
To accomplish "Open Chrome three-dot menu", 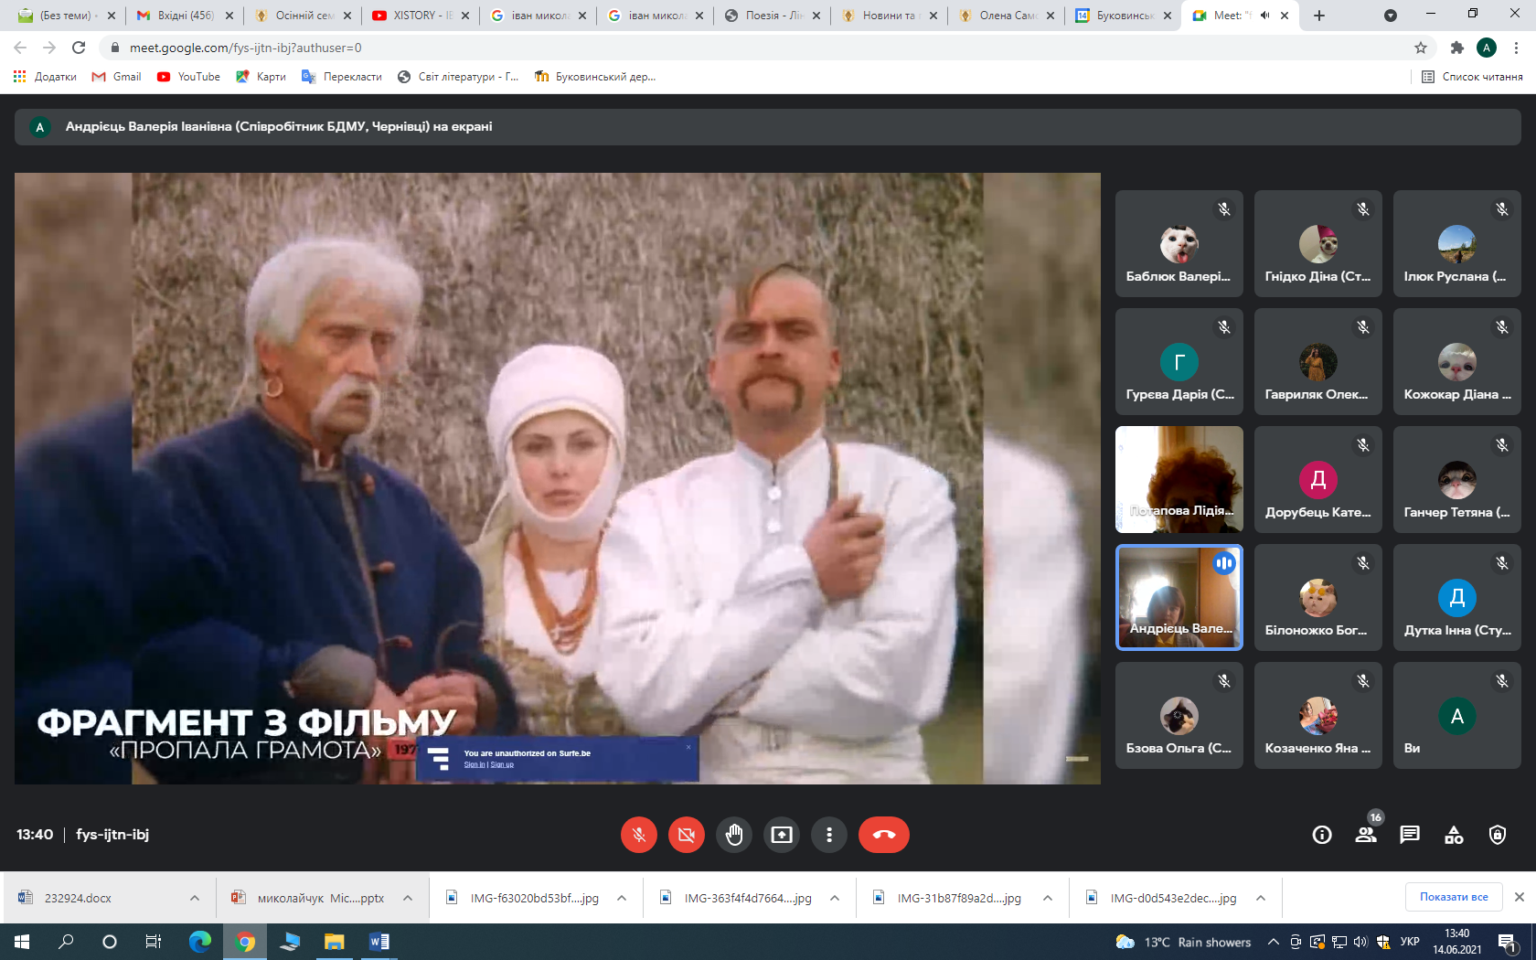I will [1516, 47].
